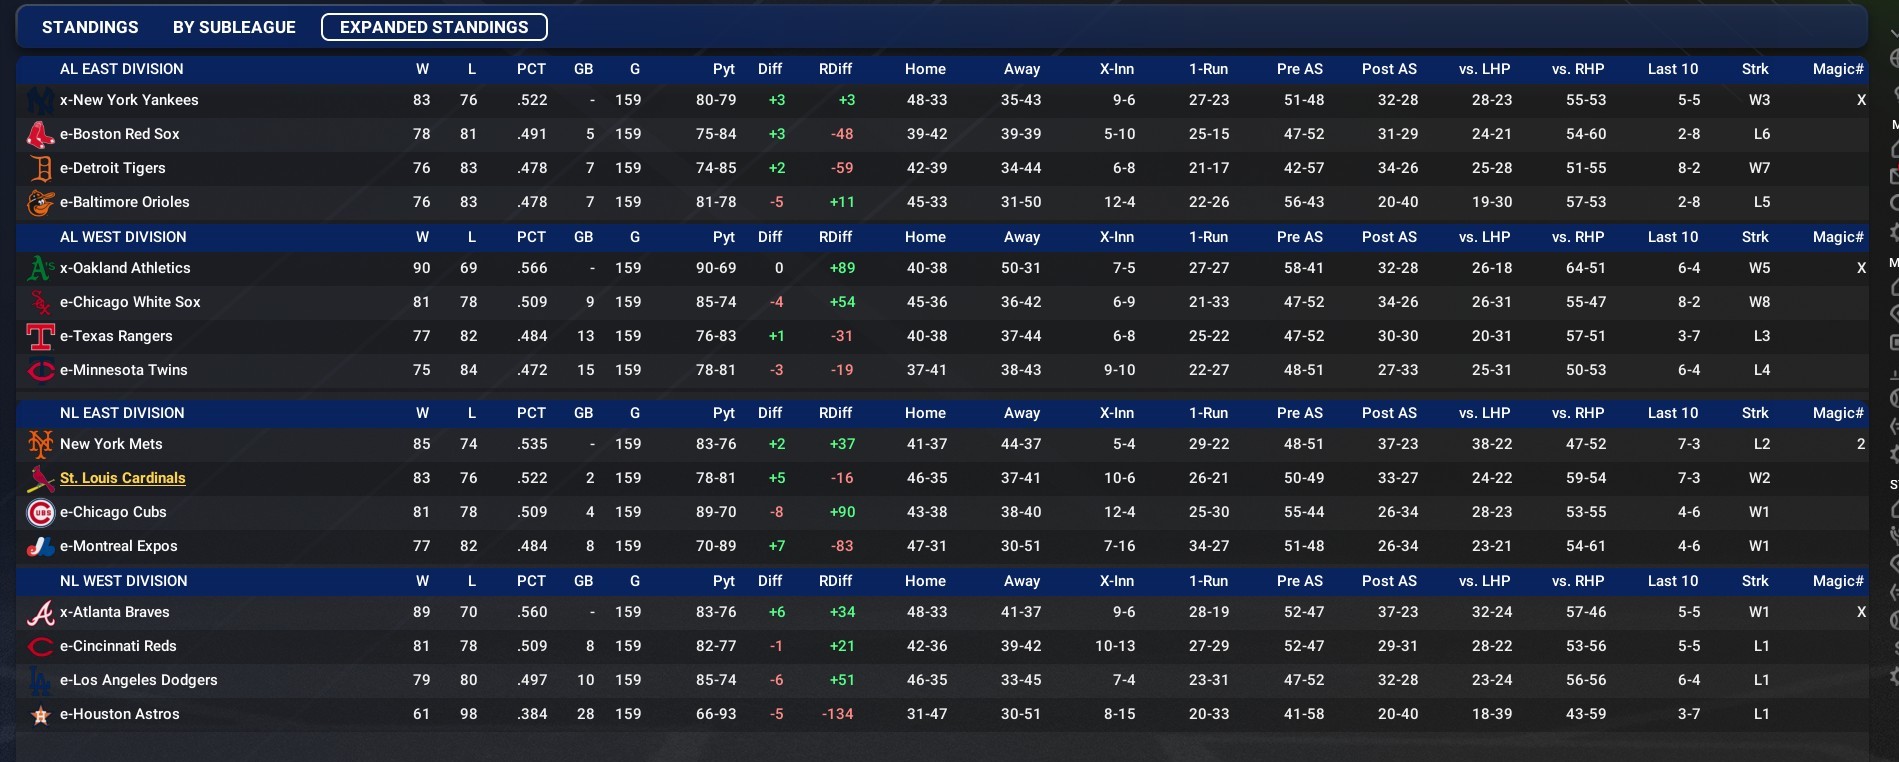Open the By Subleague tab
This screenshot has width=1899, height=762.
[234, 27]
